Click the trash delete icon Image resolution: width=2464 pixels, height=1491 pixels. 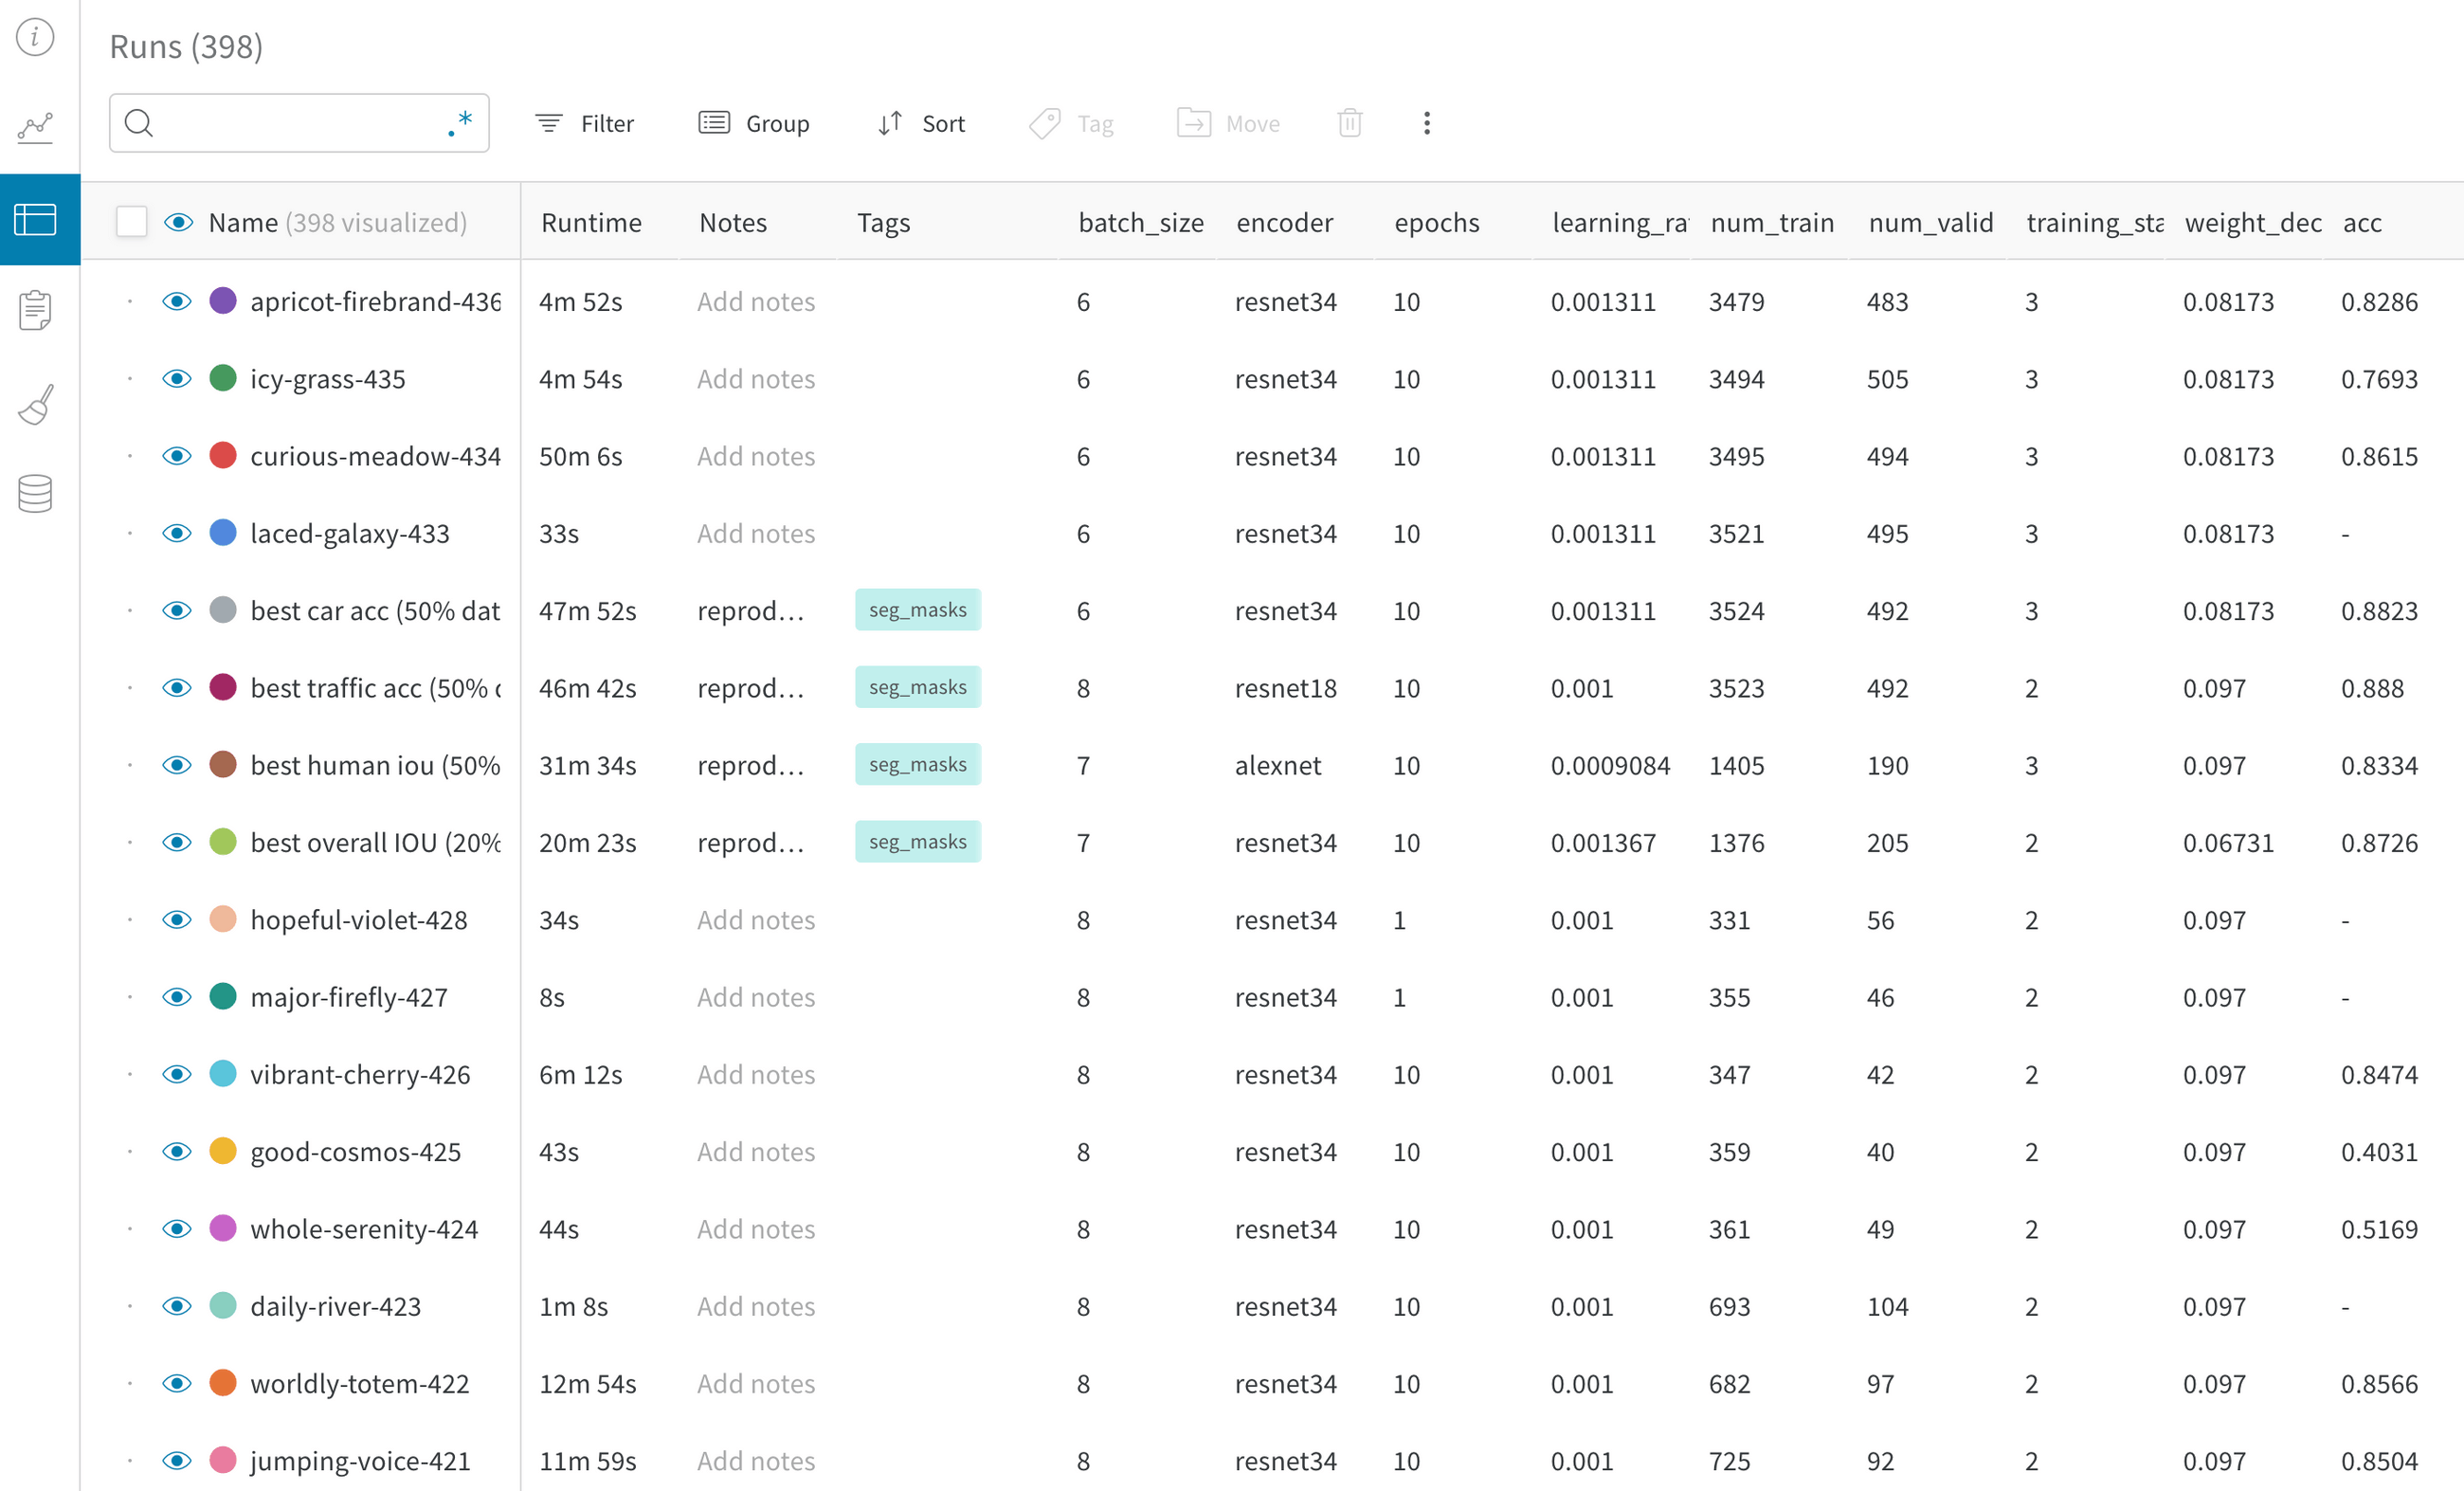[1350, 123]
